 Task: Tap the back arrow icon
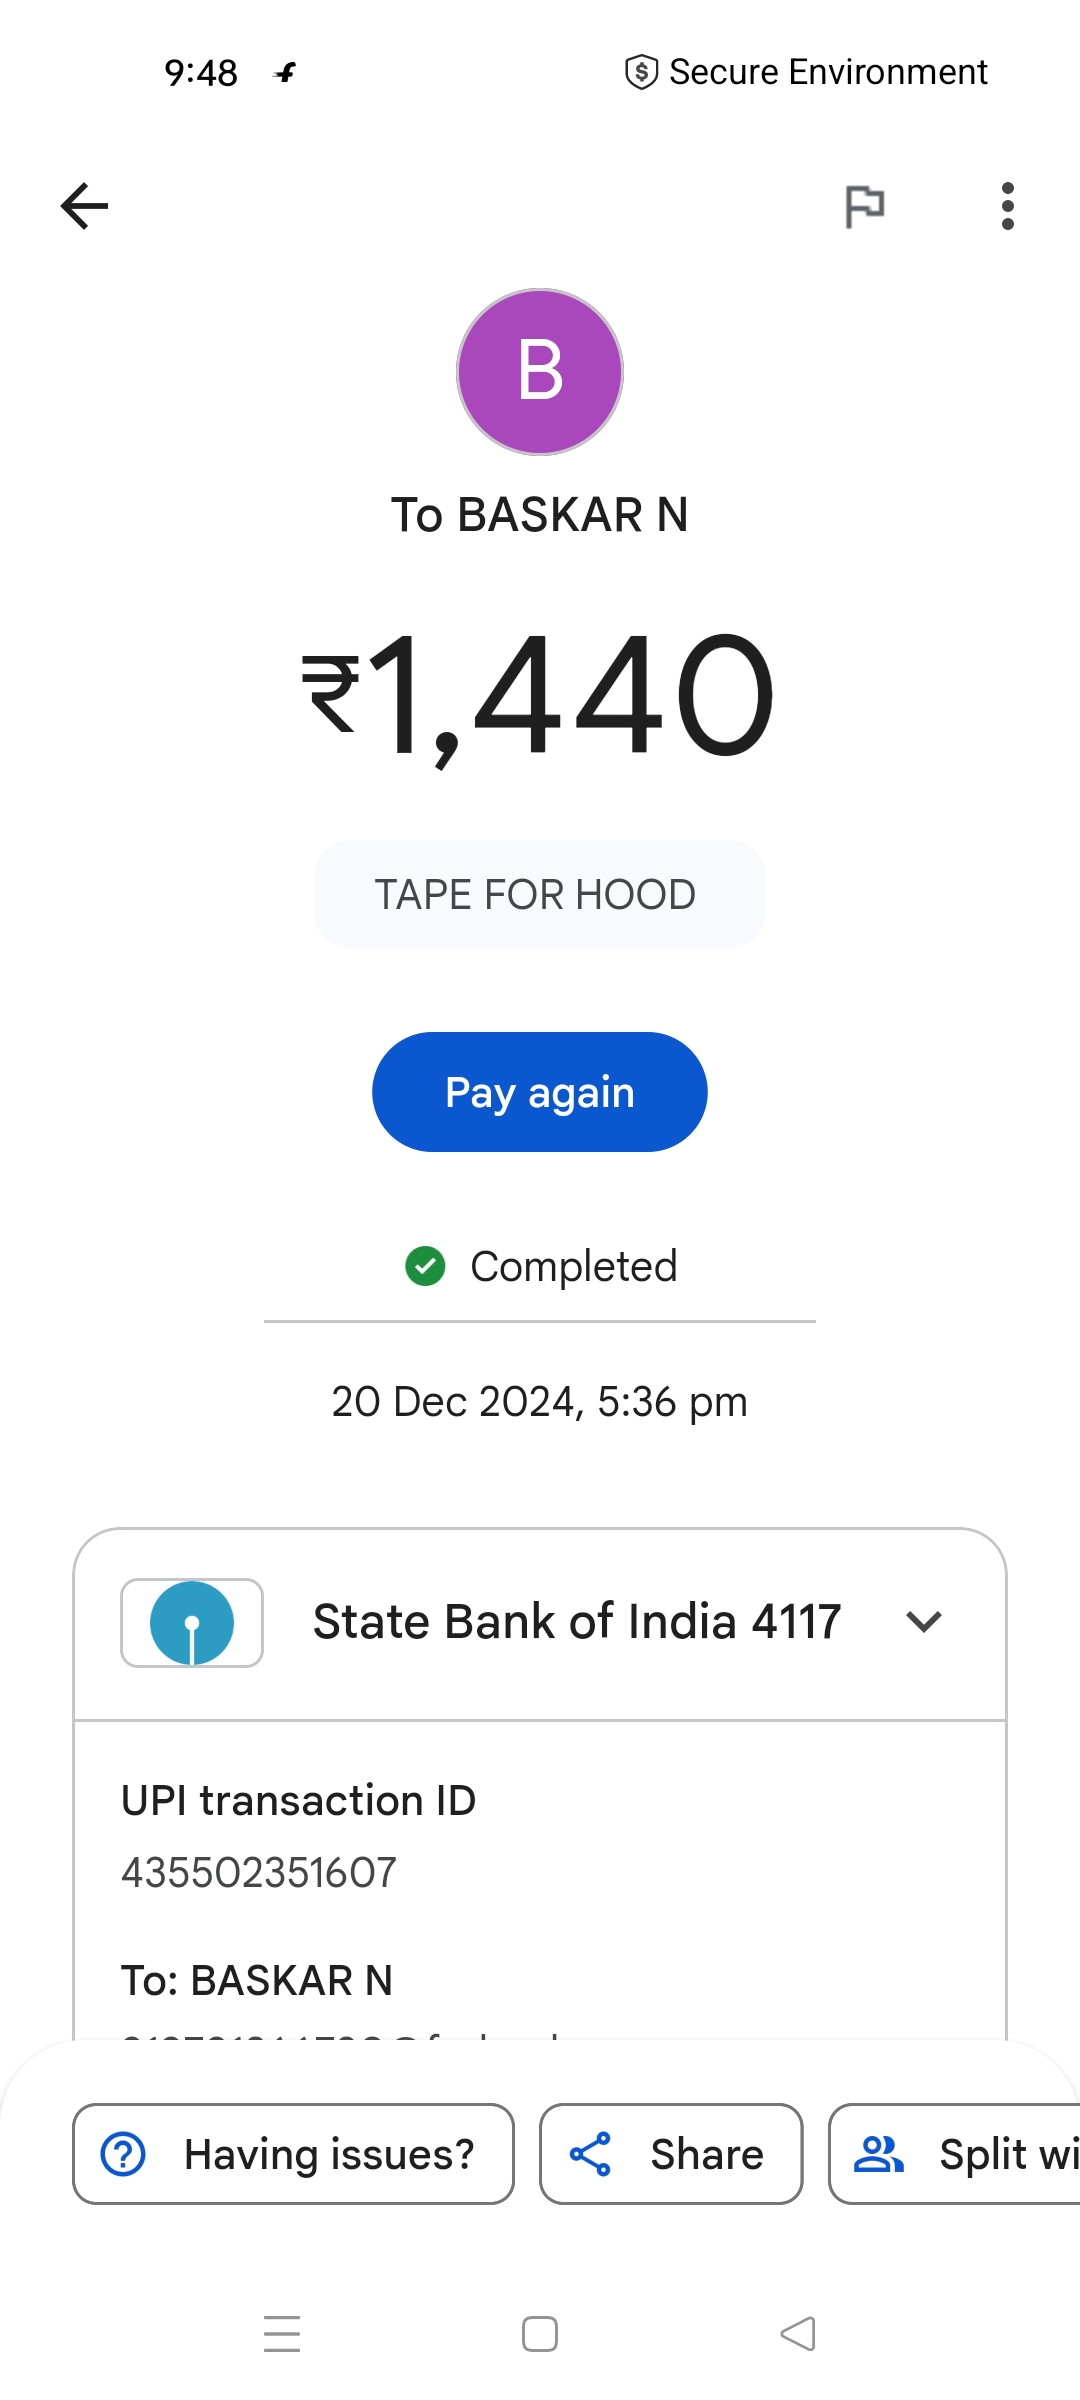pos(84,206)
